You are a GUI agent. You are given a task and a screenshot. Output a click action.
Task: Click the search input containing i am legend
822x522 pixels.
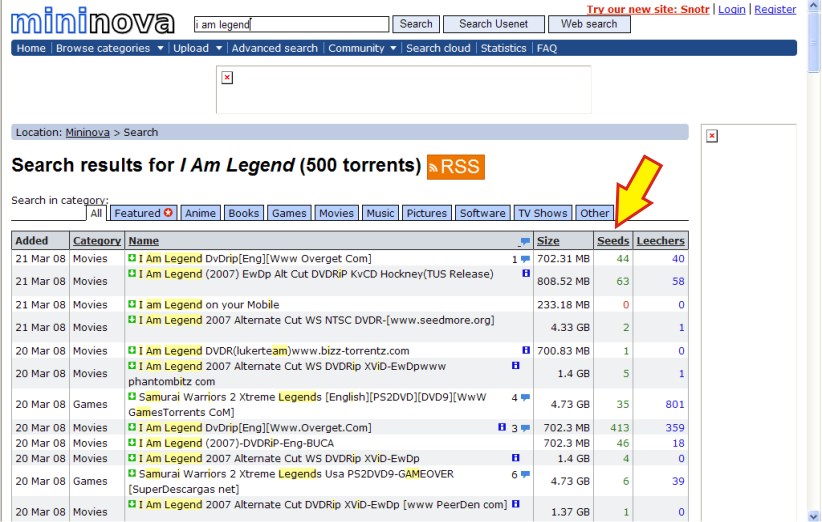[291, 24]
